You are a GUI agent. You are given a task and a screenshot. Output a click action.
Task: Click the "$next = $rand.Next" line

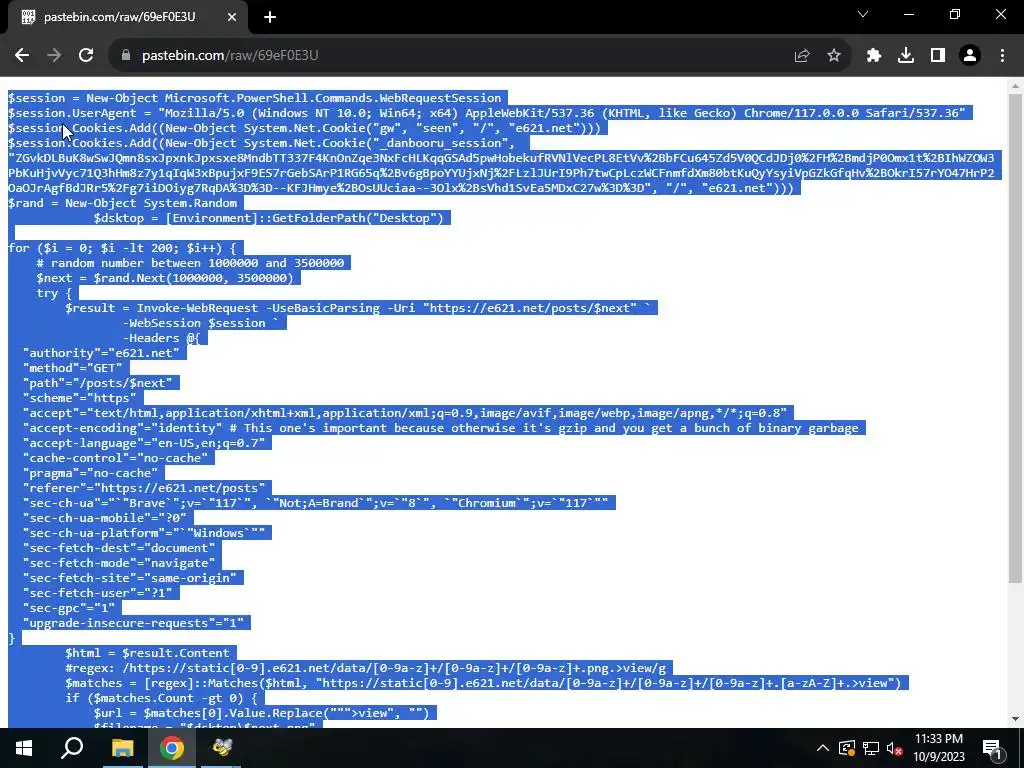165,278
